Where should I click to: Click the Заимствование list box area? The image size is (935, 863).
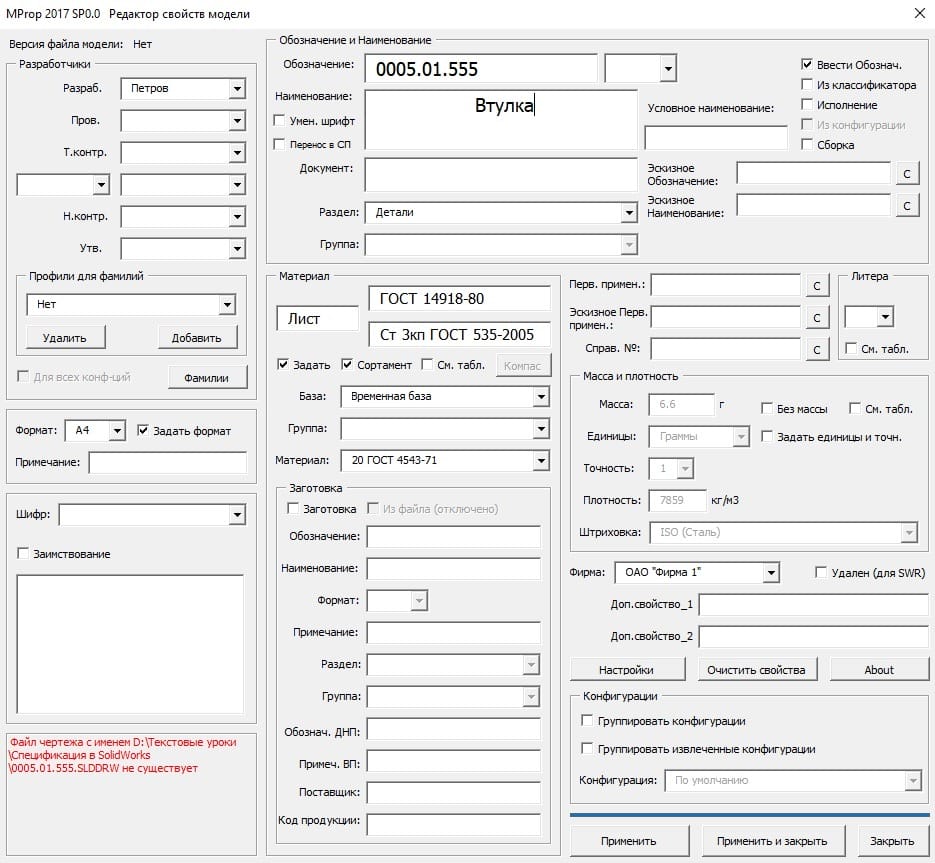130,644
